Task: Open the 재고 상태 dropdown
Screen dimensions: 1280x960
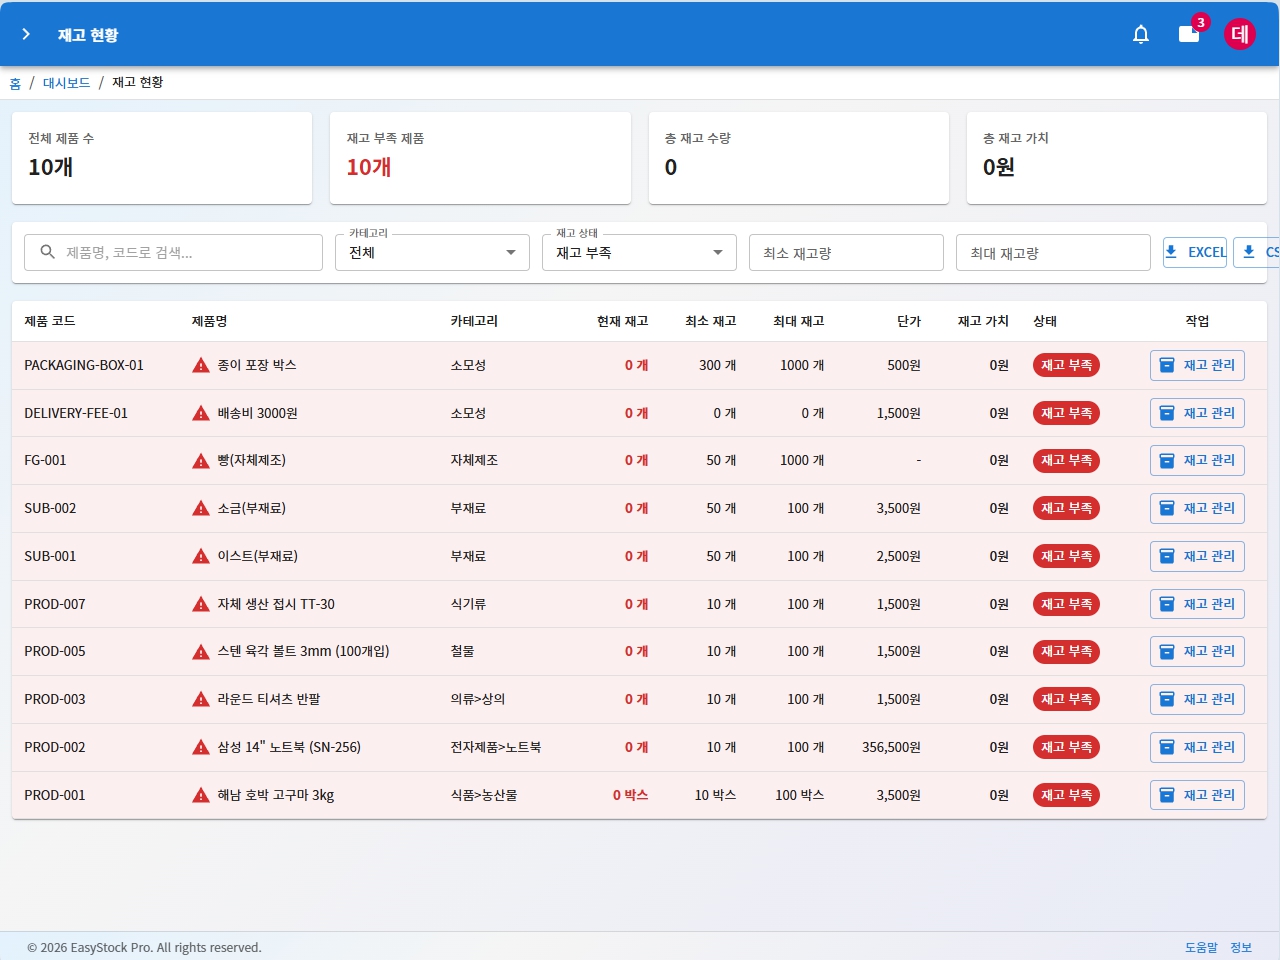Action: click(639, 253)
